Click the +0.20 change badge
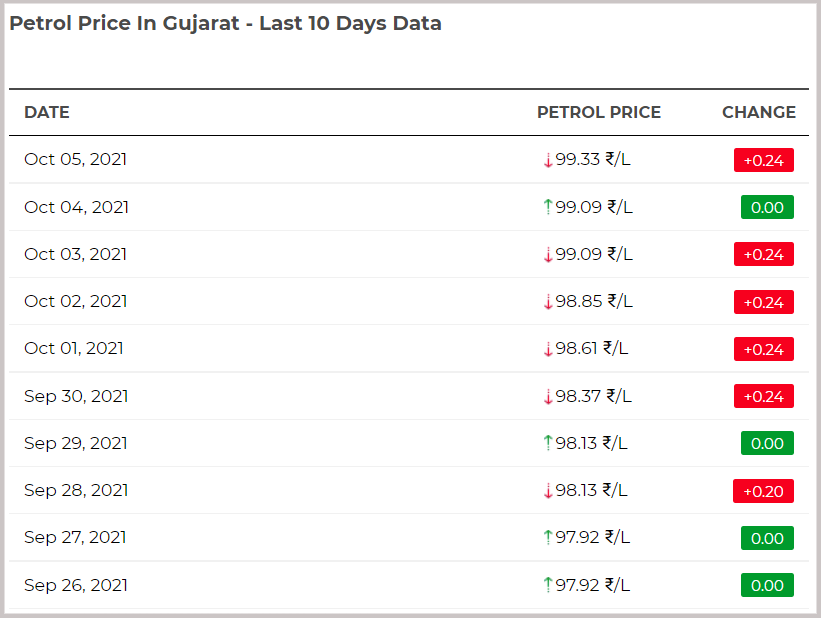 [x=763, y=491]
